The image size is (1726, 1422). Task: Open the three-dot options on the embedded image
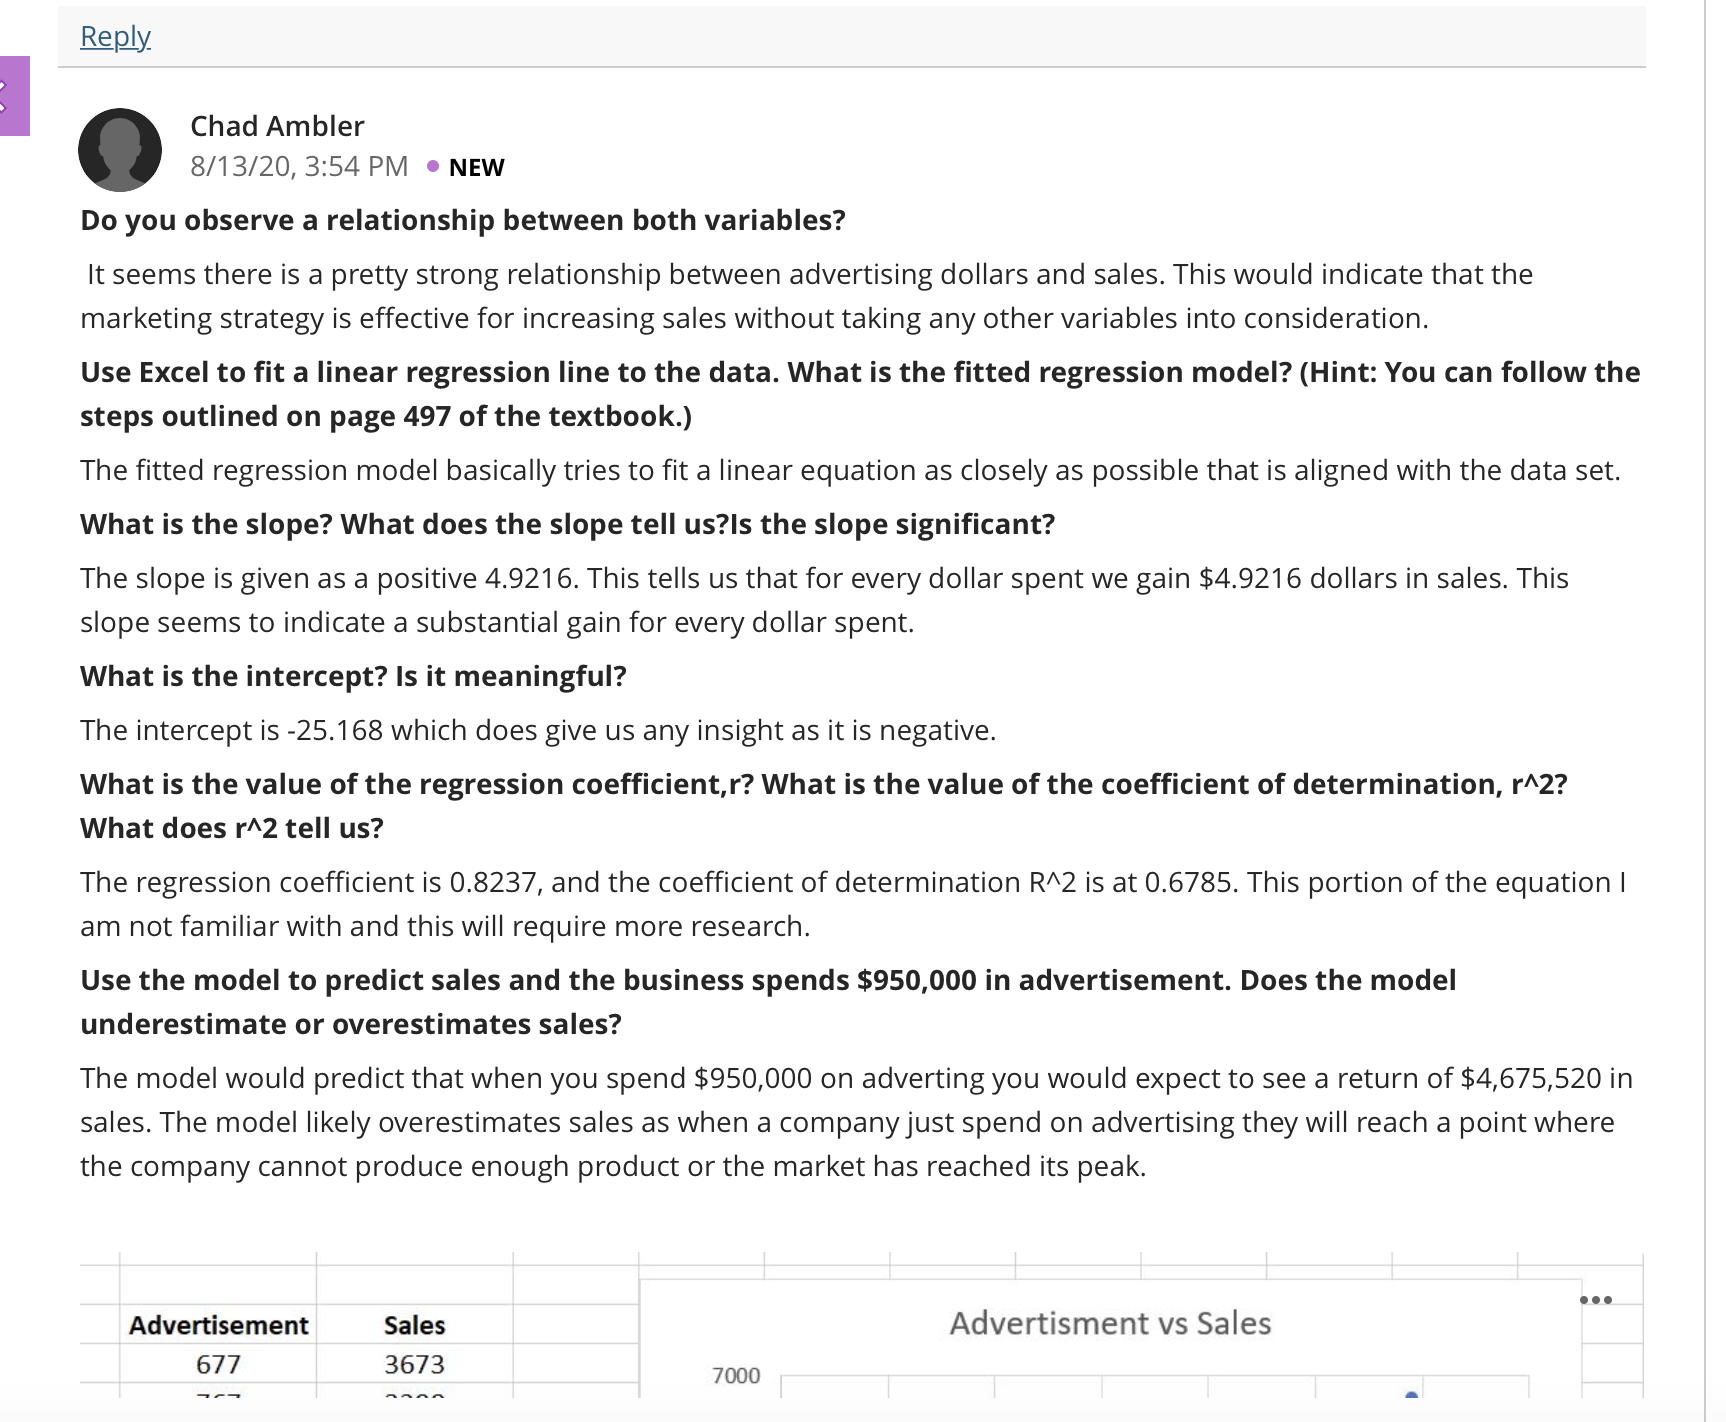coord(1595,1300)
